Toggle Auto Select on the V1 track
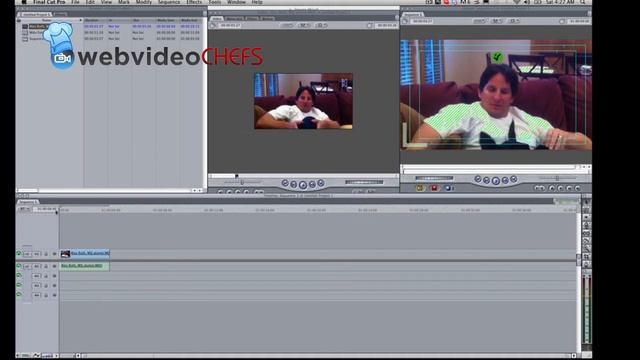640x360 pixels. (54, 254)
